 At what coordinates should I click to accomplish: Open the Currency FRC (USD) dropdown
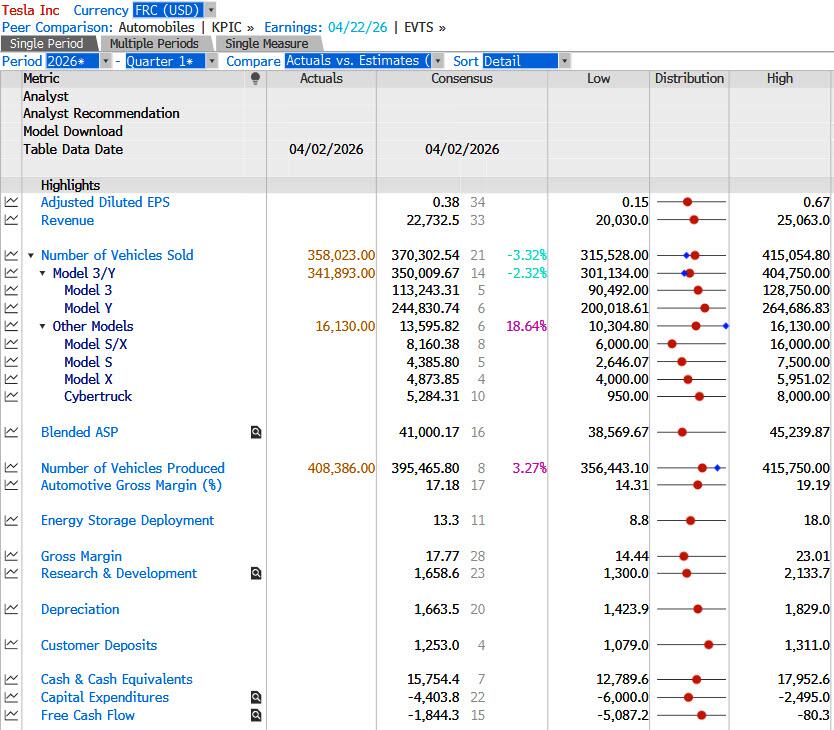211,10
